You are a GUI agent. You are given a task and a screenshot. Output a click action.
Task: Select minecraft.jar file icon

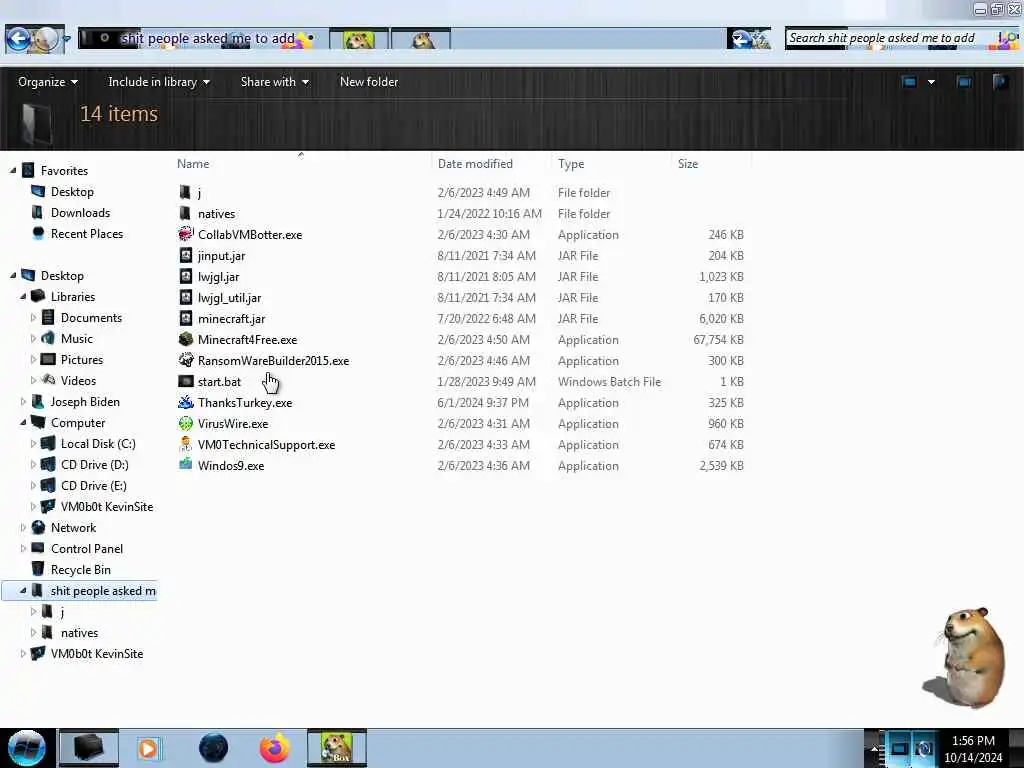point(185,318)
